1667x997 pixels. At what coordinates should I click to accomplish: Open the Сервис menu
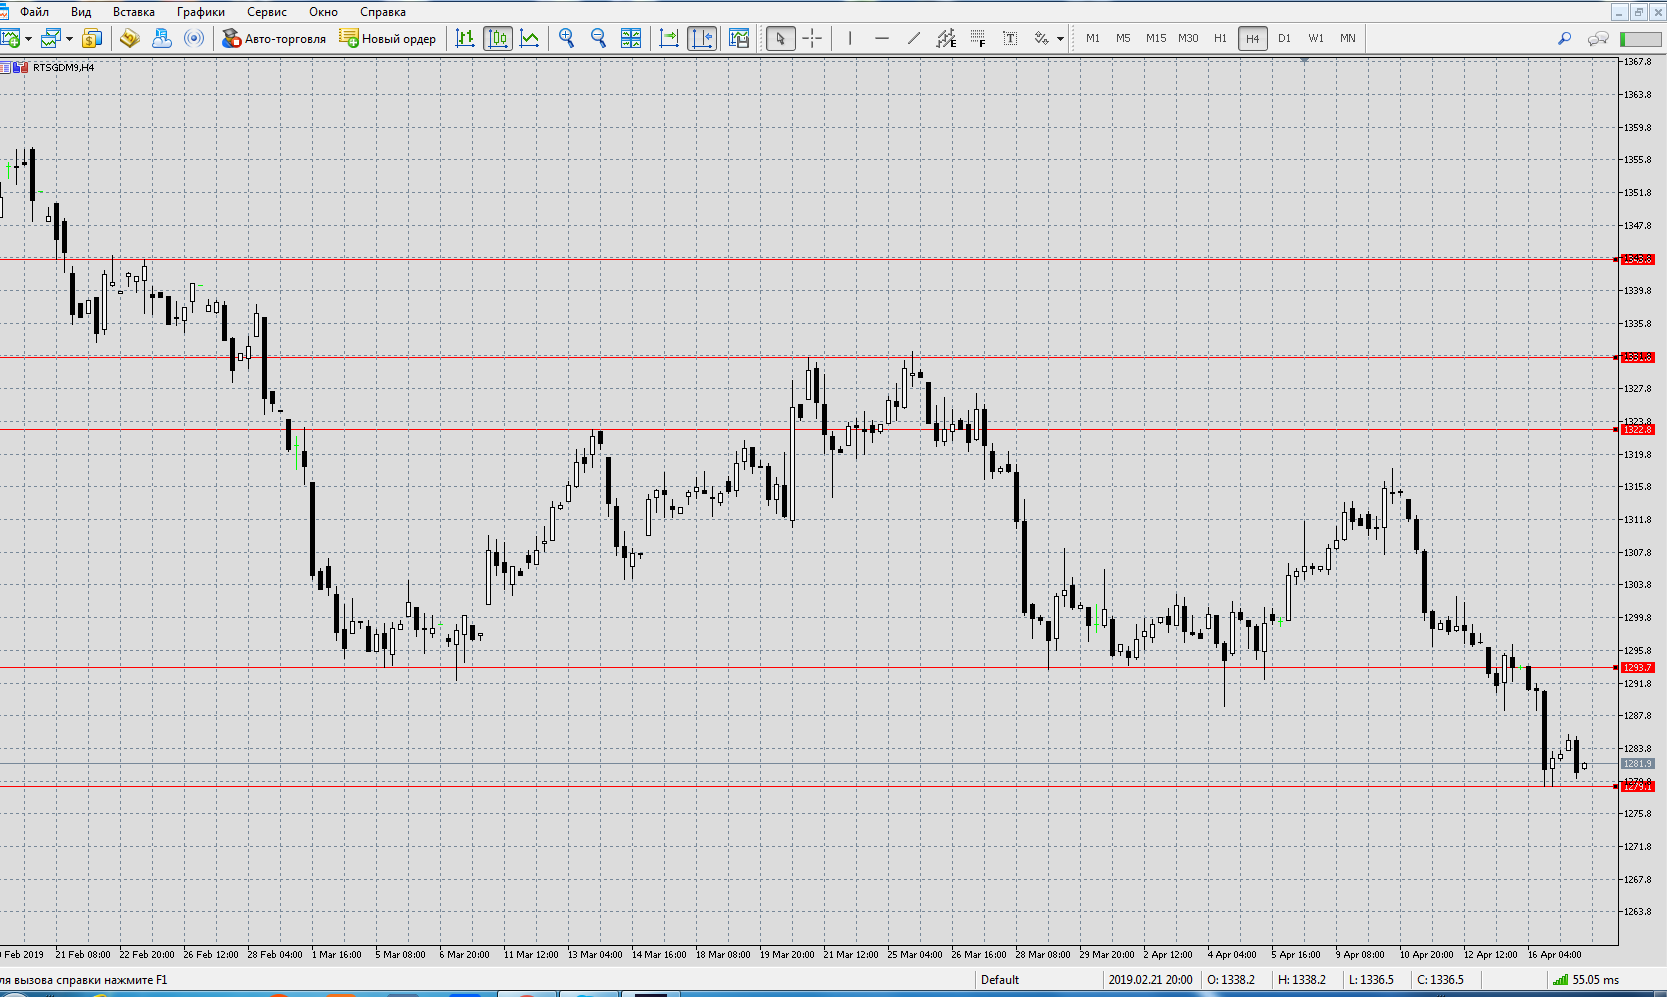267,12
